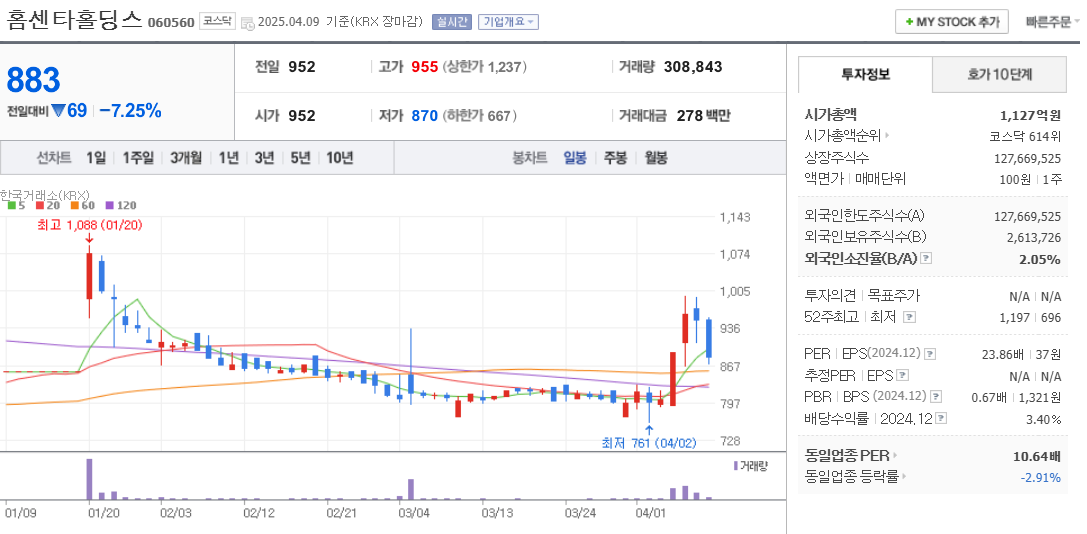Screen dimensions: 1087x534
Task: Open the 빠른주문 dropdown
Action: point(1052,22)
